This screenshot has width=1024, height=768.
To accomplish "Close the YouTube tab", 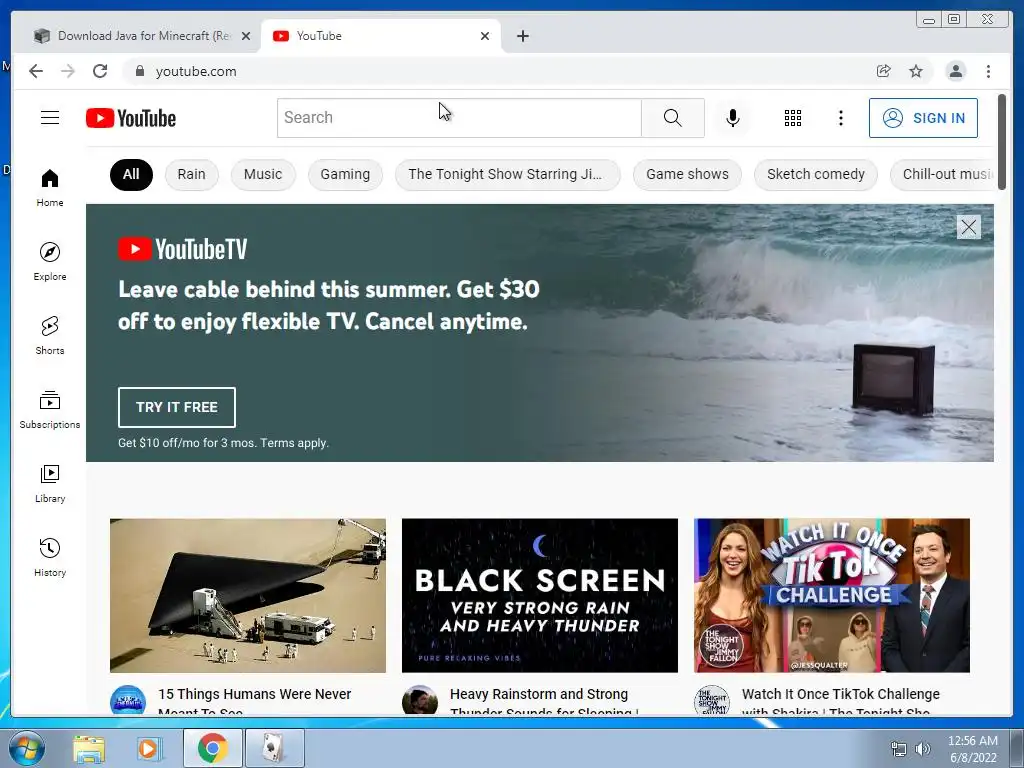I will (485, 36).
